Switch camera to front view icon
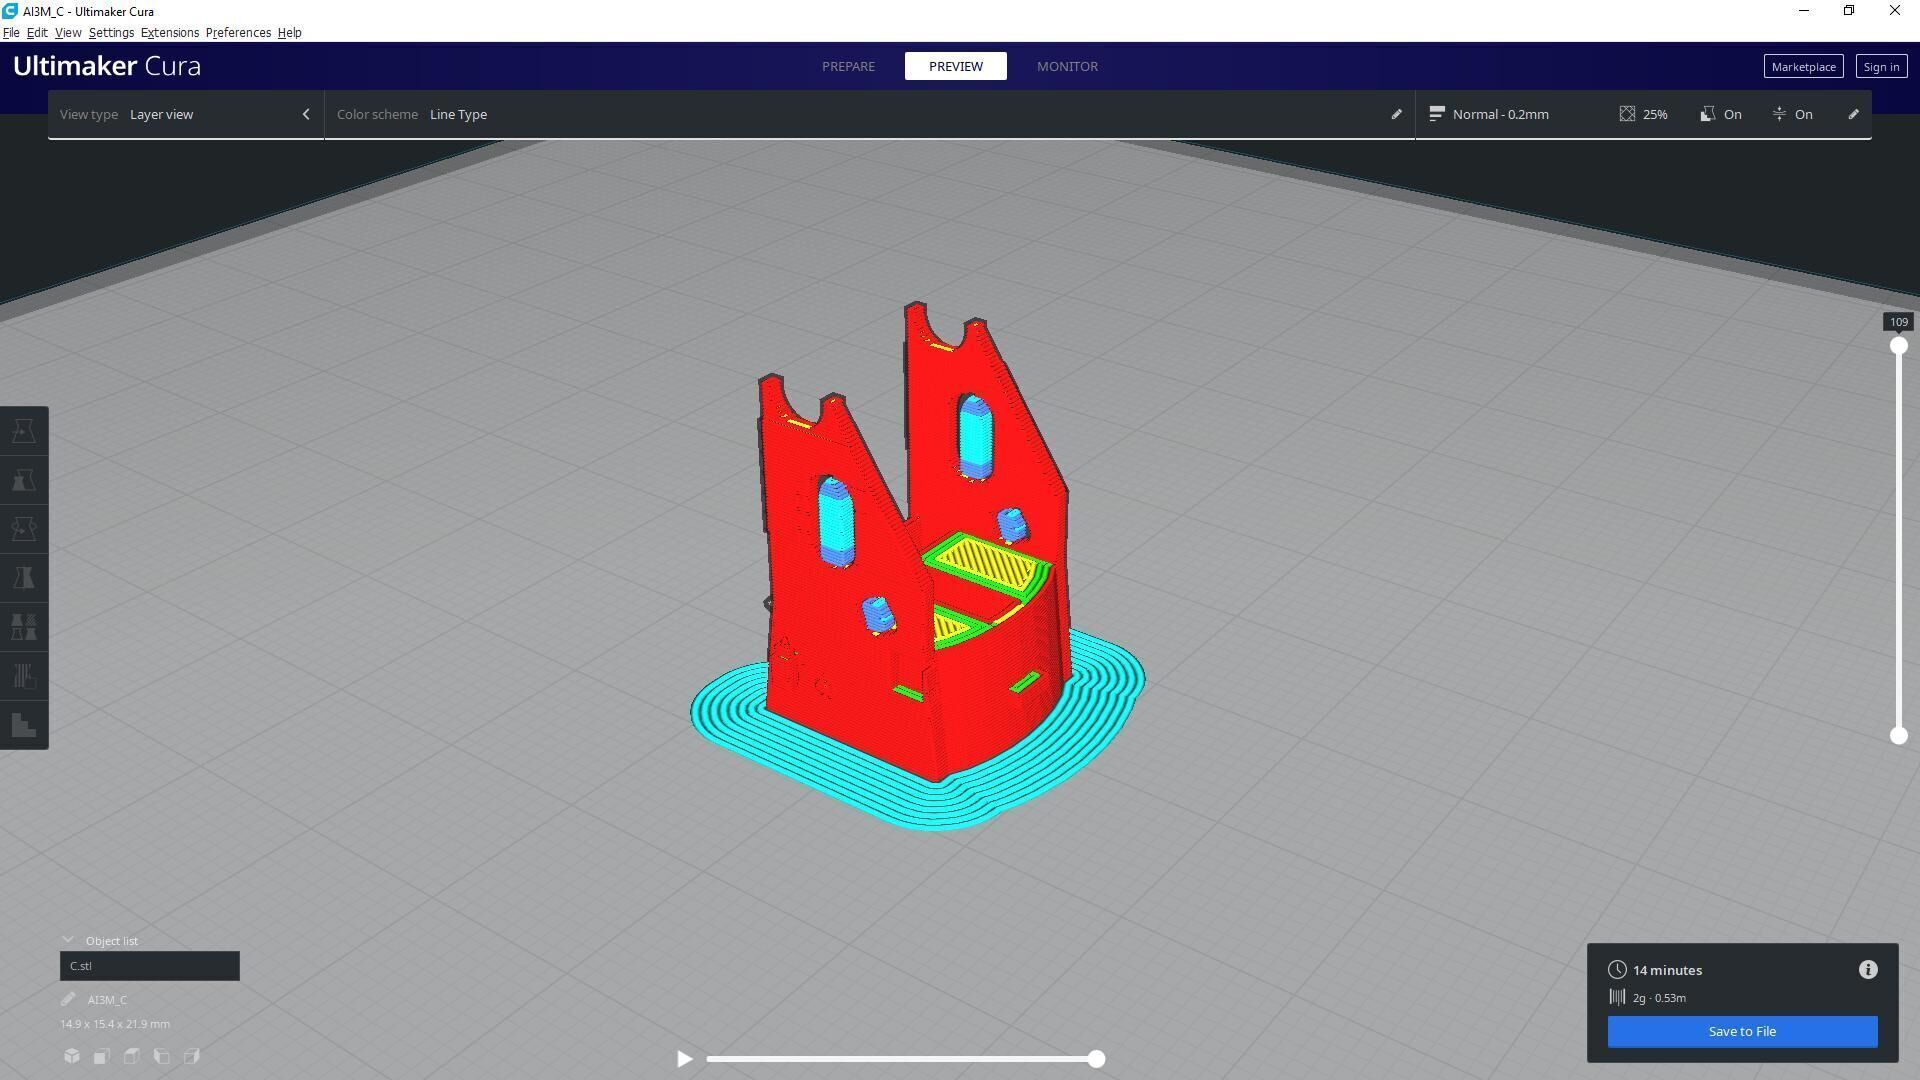 point(102,1056)
